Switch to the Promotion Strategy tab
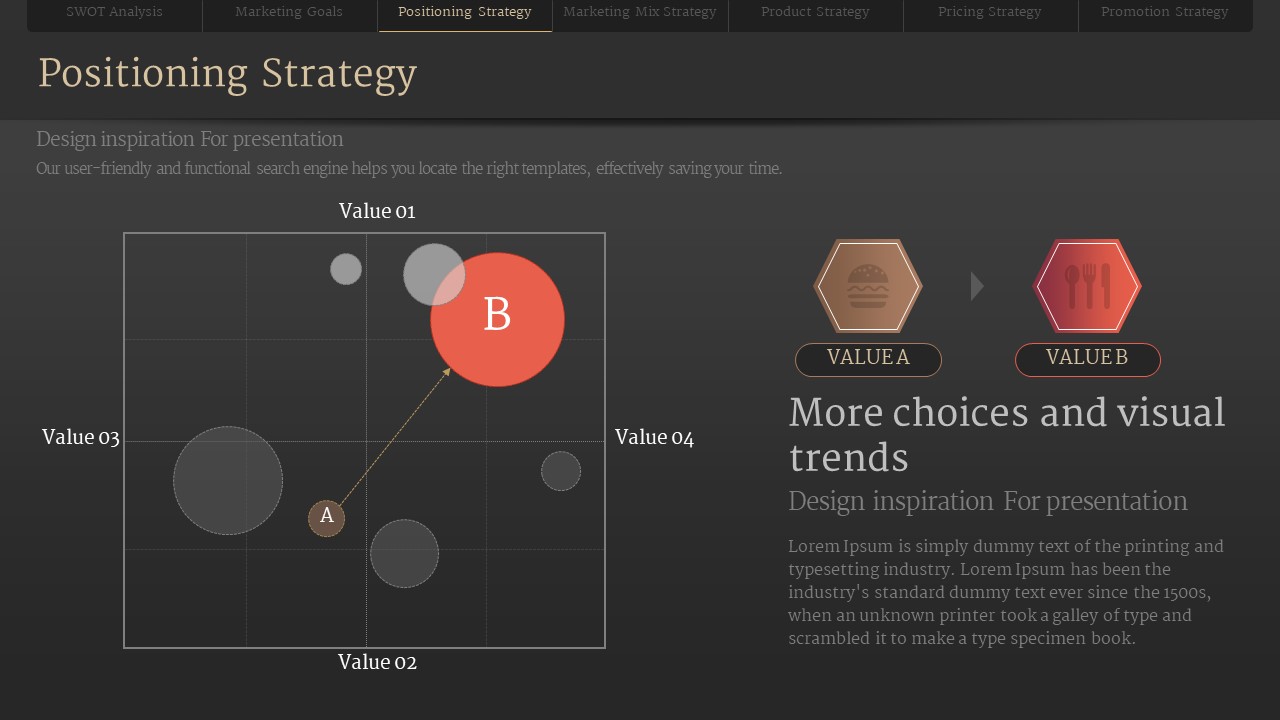Screen dimensions: 1280x720 click(1165, 12)
